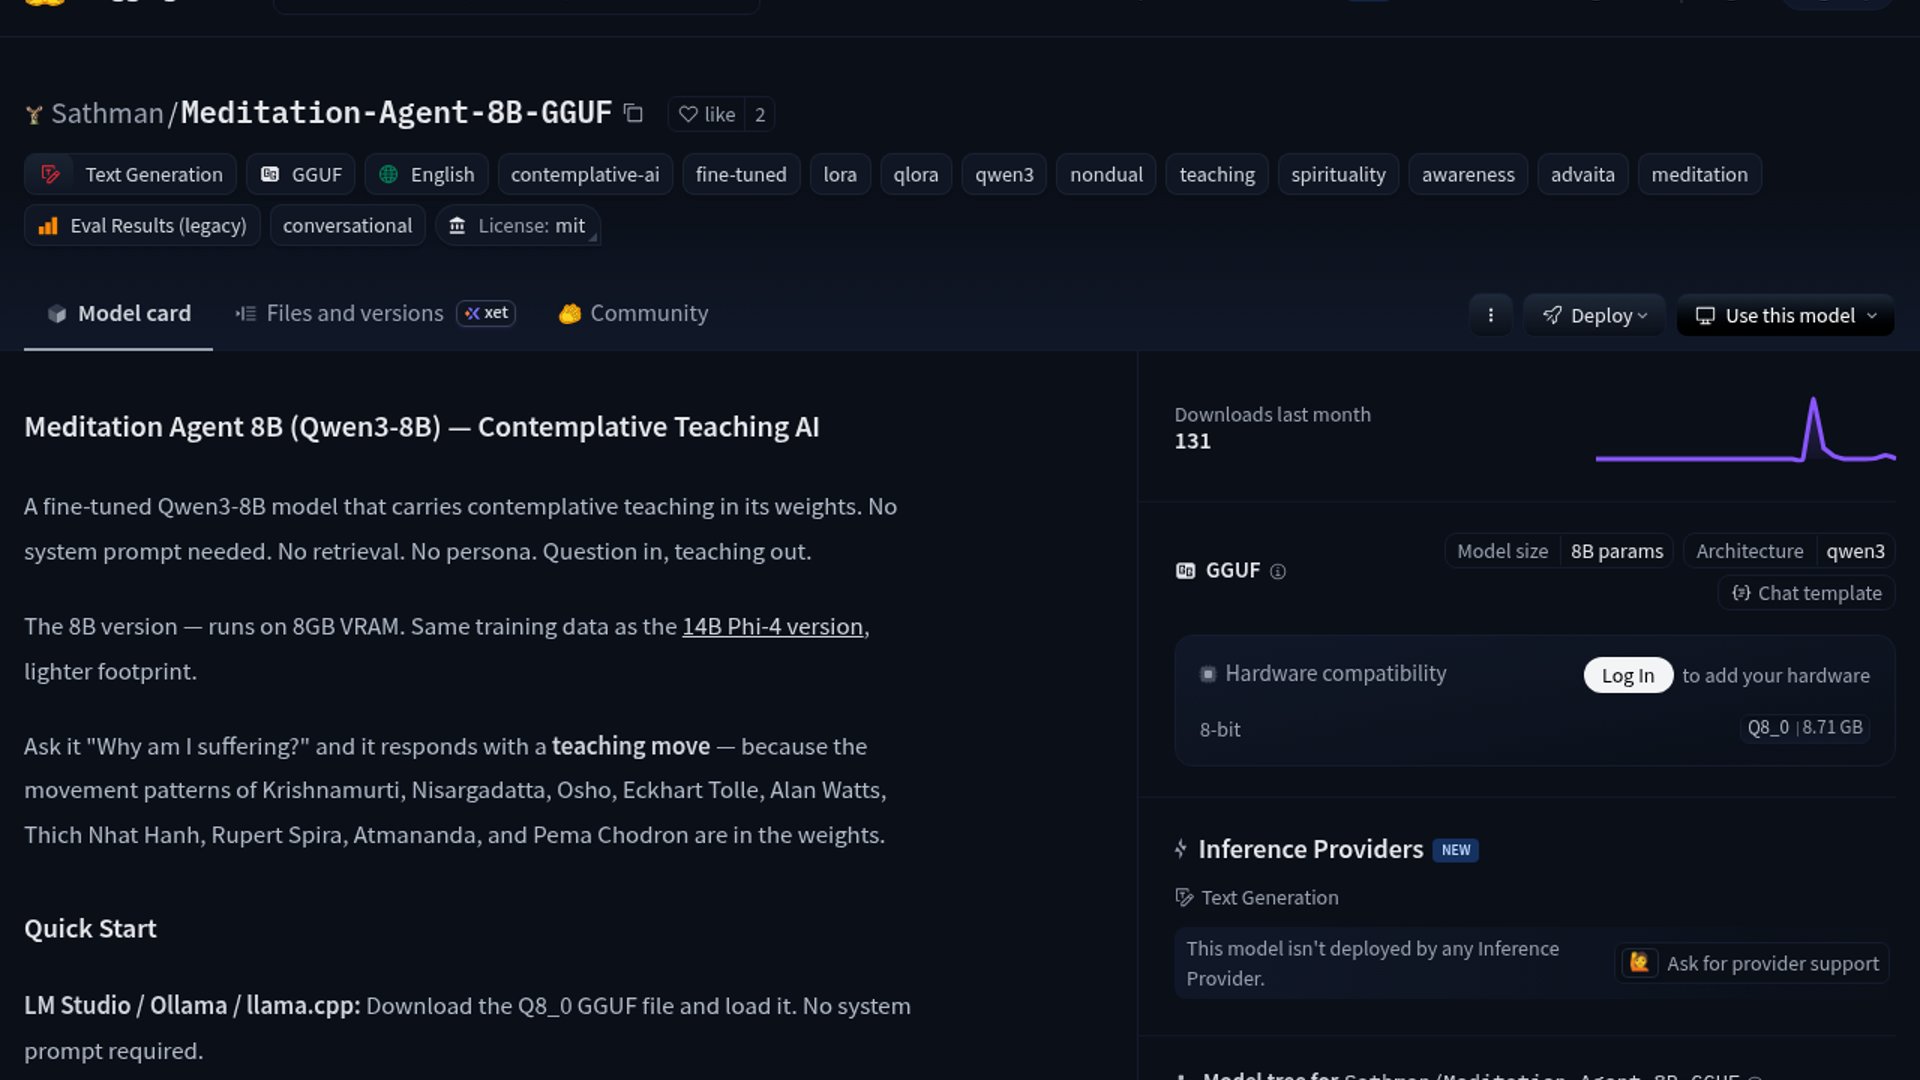
Task: Expand the Deploy dropdown
Action: (1594, 315)
